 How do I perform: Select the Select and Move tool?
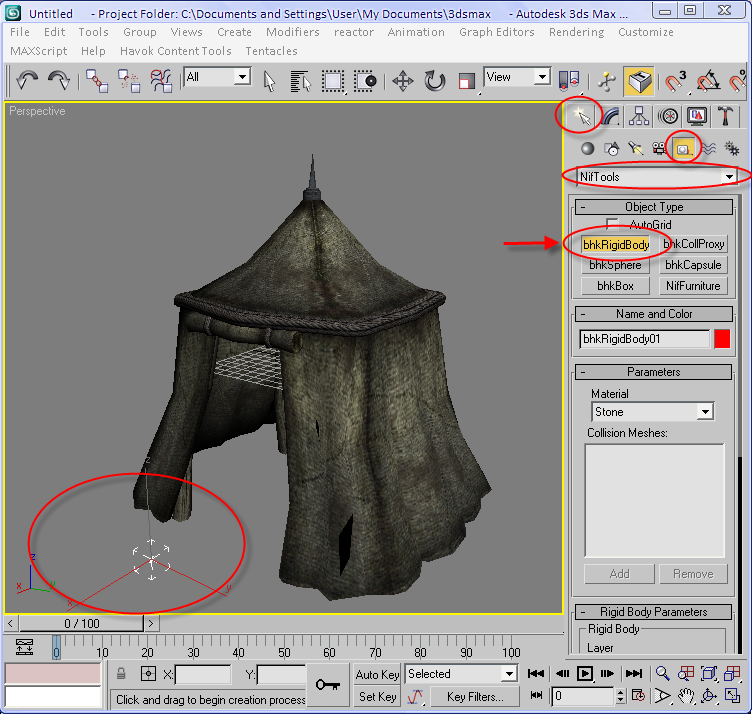point(403,80)
